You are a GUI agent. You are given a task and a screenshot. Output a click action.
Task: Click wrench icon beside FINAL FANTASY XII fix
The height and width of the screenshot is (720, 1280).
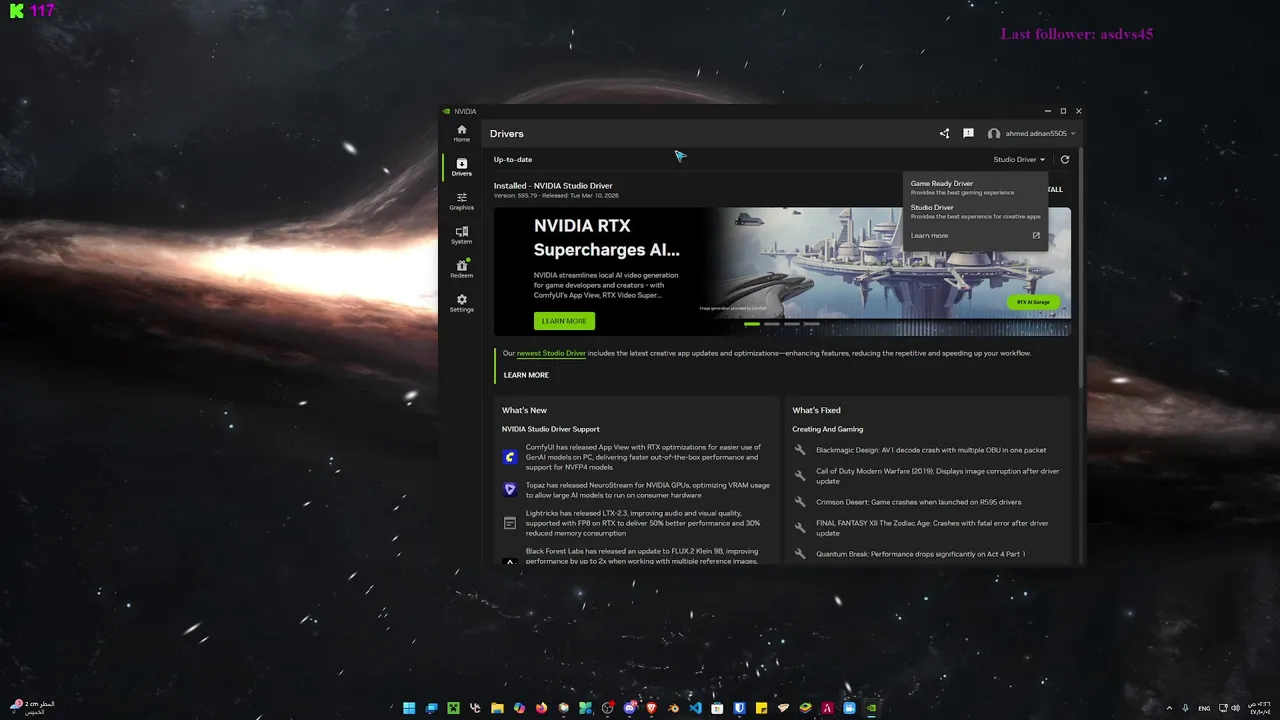click(800, 528)
